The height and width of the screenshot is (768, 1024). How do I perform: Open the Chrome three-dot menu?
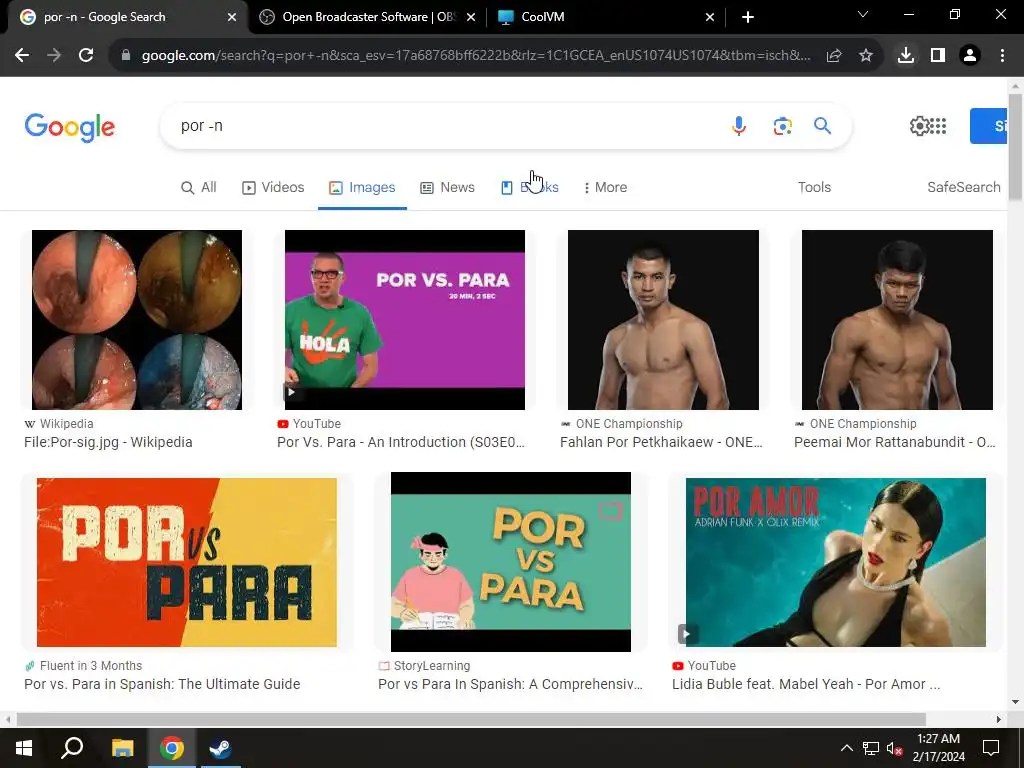(x=1002, y=56)
